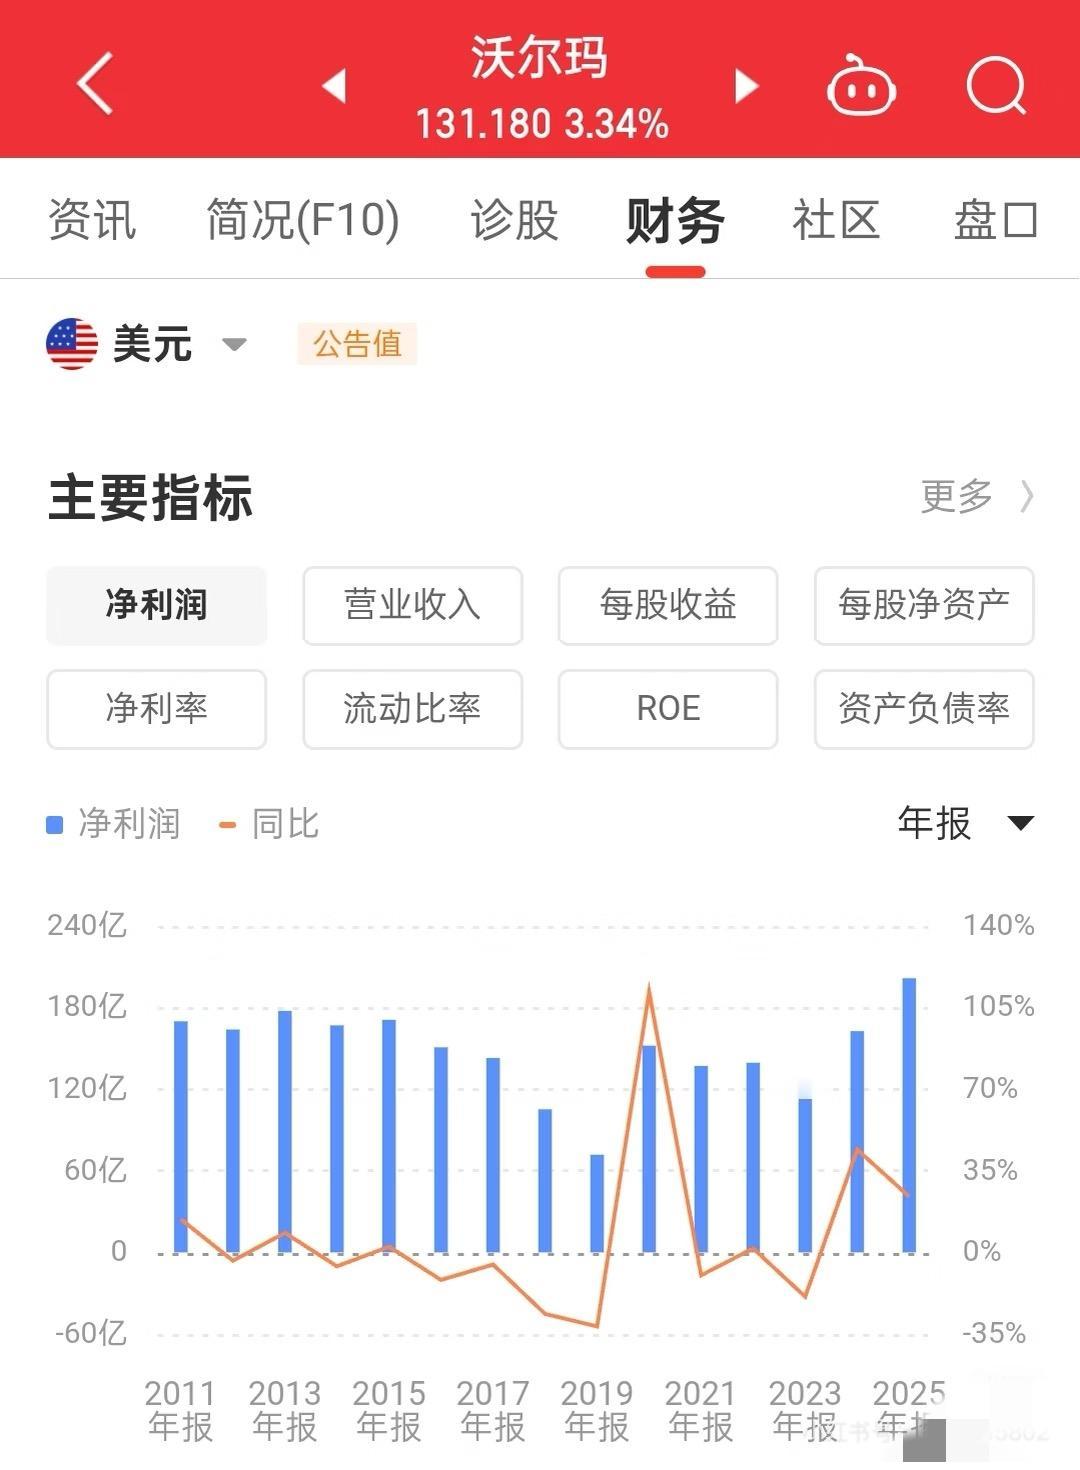Tap the 2019 net profit bar
Screen dimensions: 1080x1470
[597, 1203]
